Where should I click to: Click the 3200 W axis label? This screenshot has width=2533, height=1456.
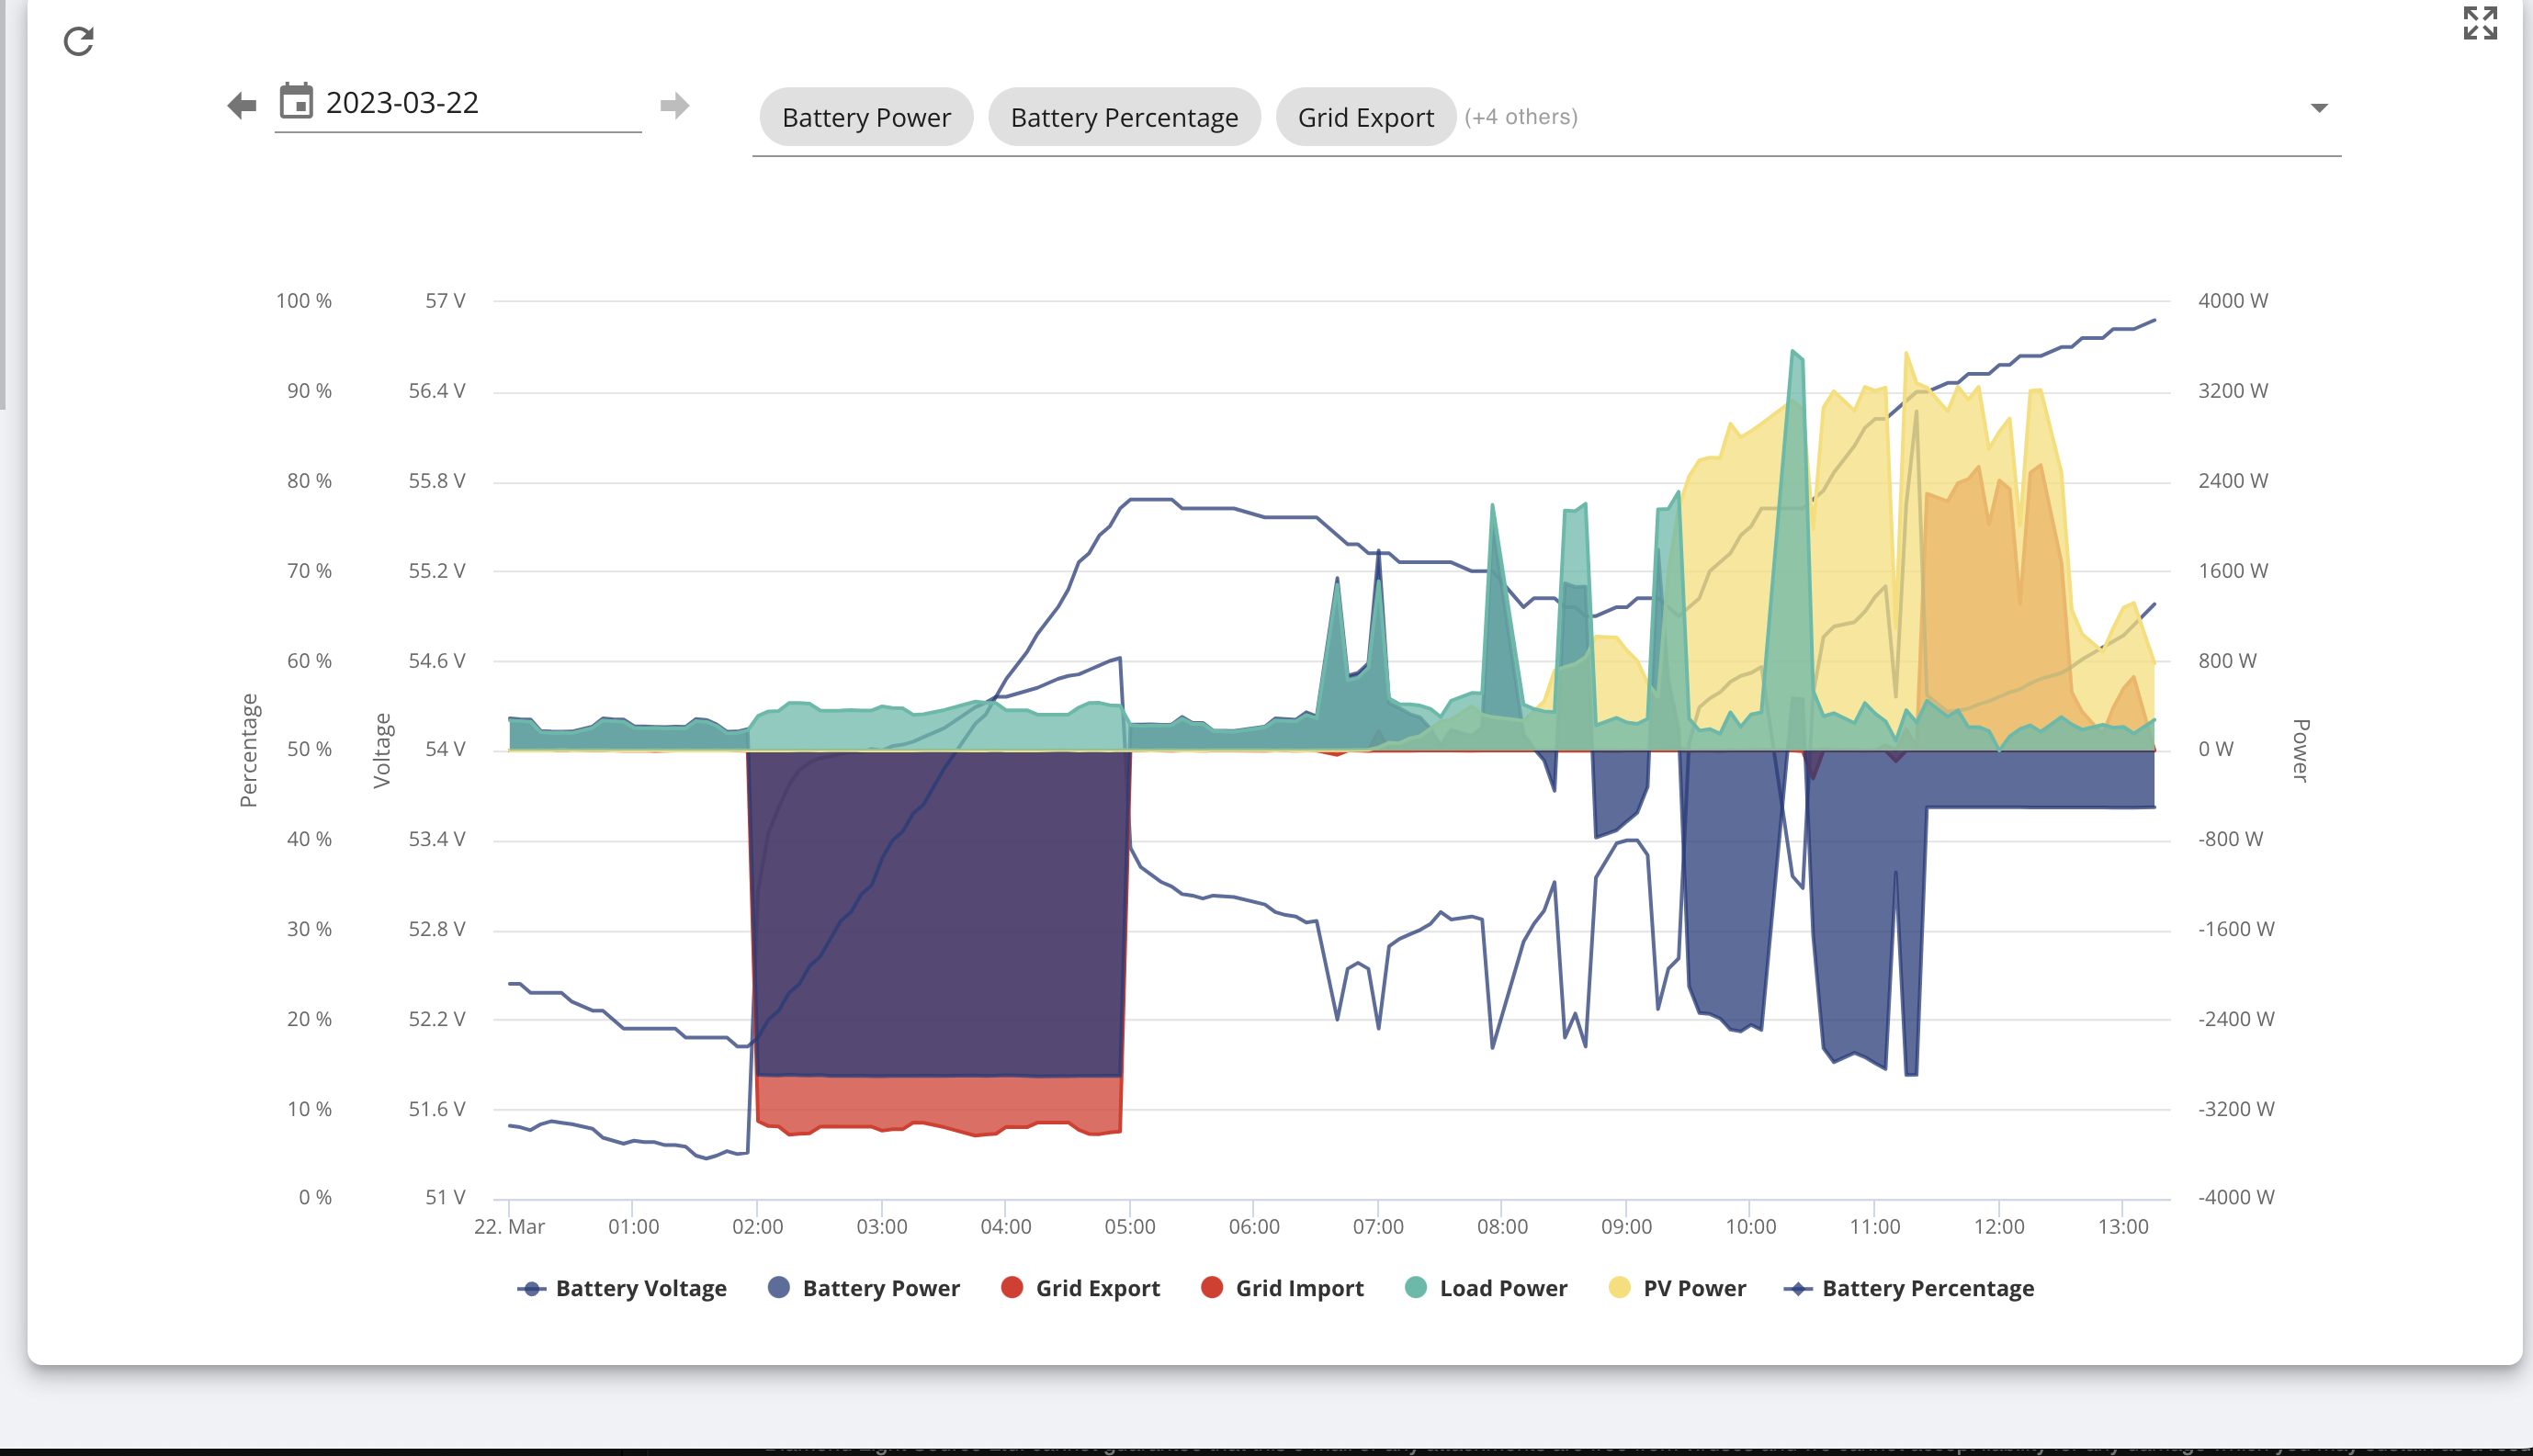click(2233, 391)
